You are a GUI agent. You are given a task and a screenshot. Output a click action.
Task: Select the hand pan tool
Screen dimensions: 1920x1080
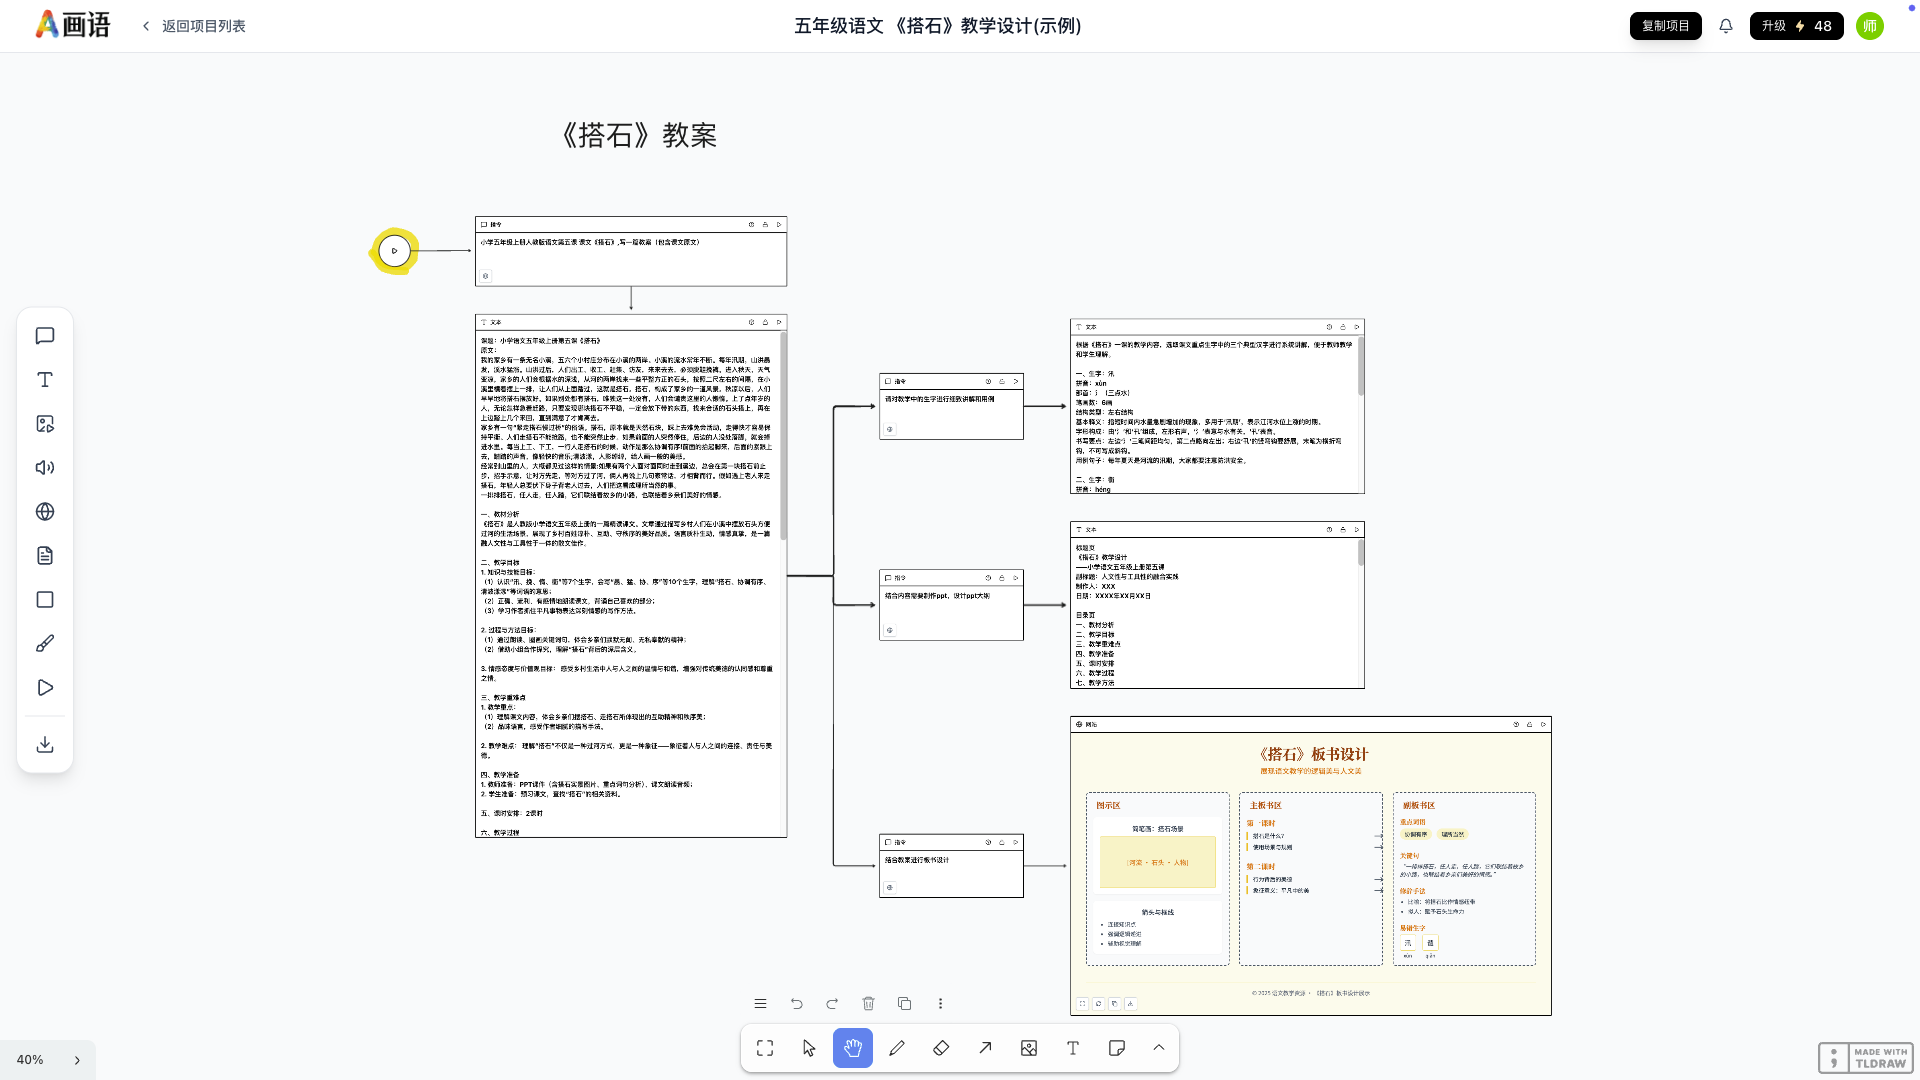852,1048
